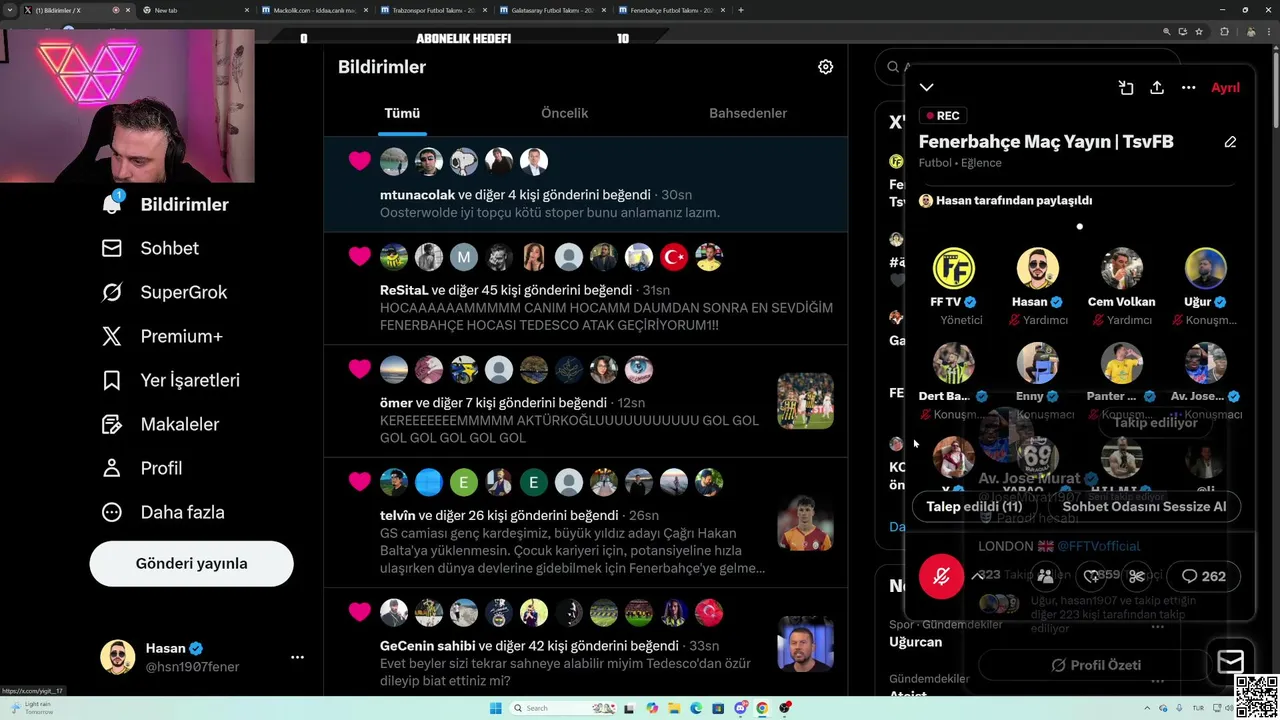Open match photo thumbnail in ömer notification

click(805, 401)
